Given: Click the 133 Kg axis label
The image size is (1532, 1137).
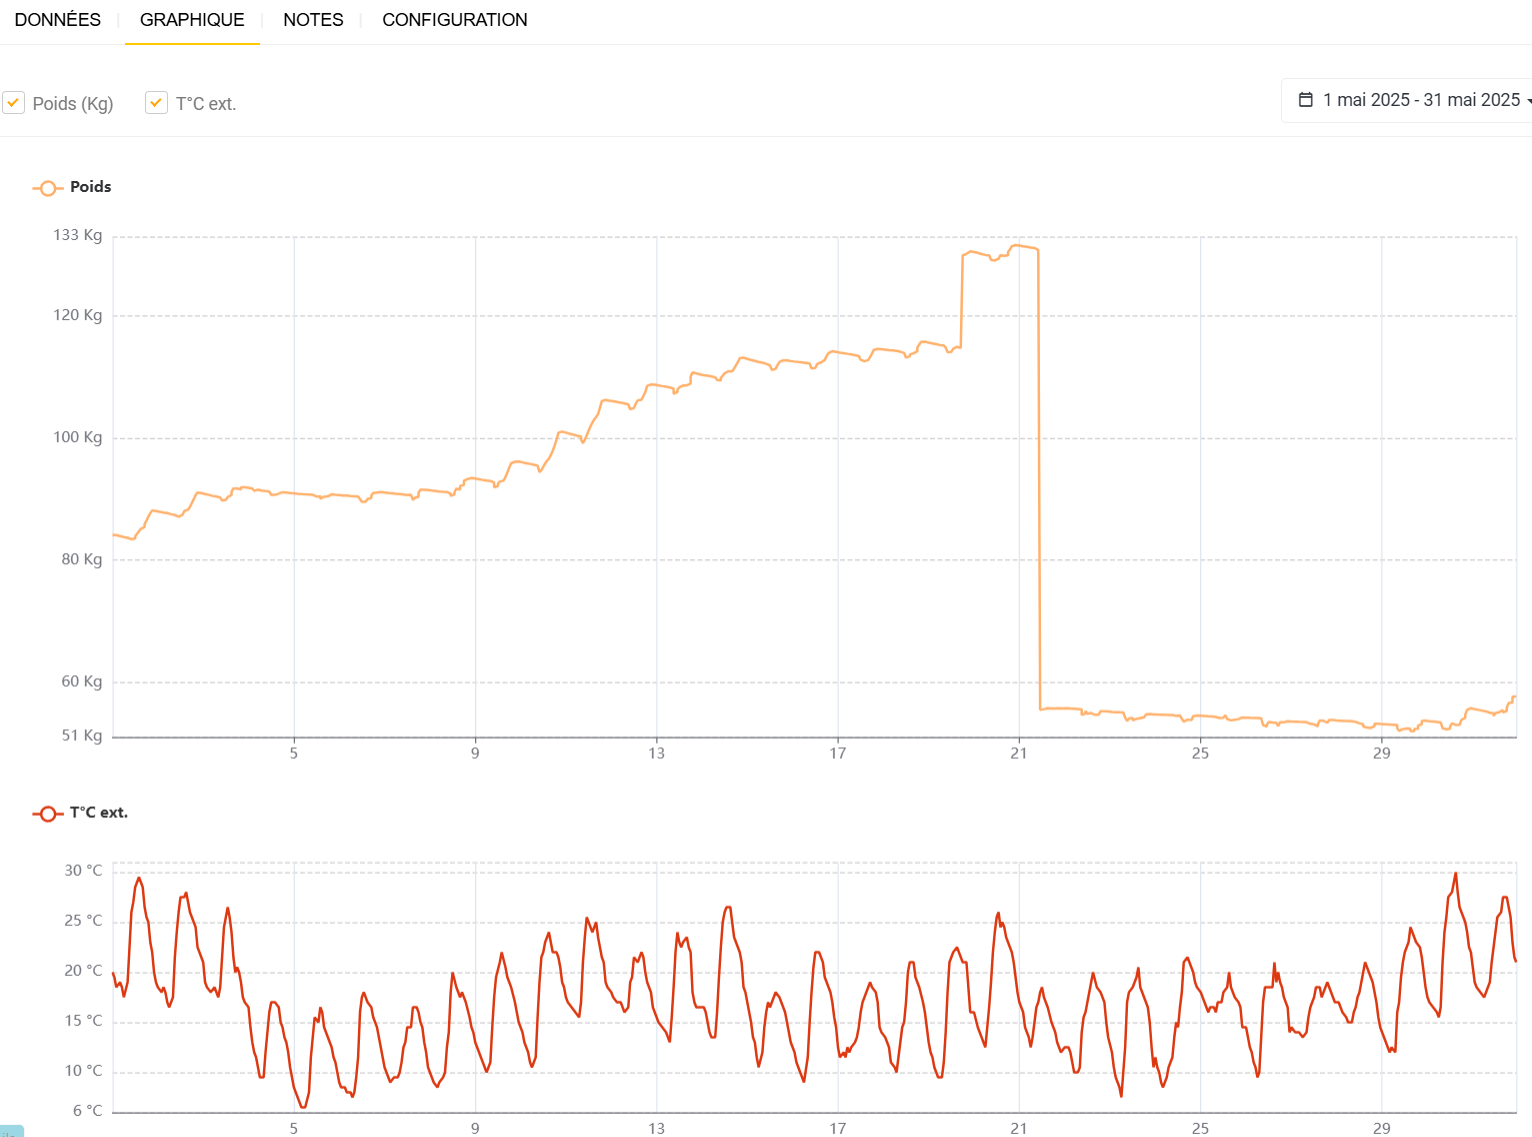Looking at the screenshot, I should [x=78, y=235].
